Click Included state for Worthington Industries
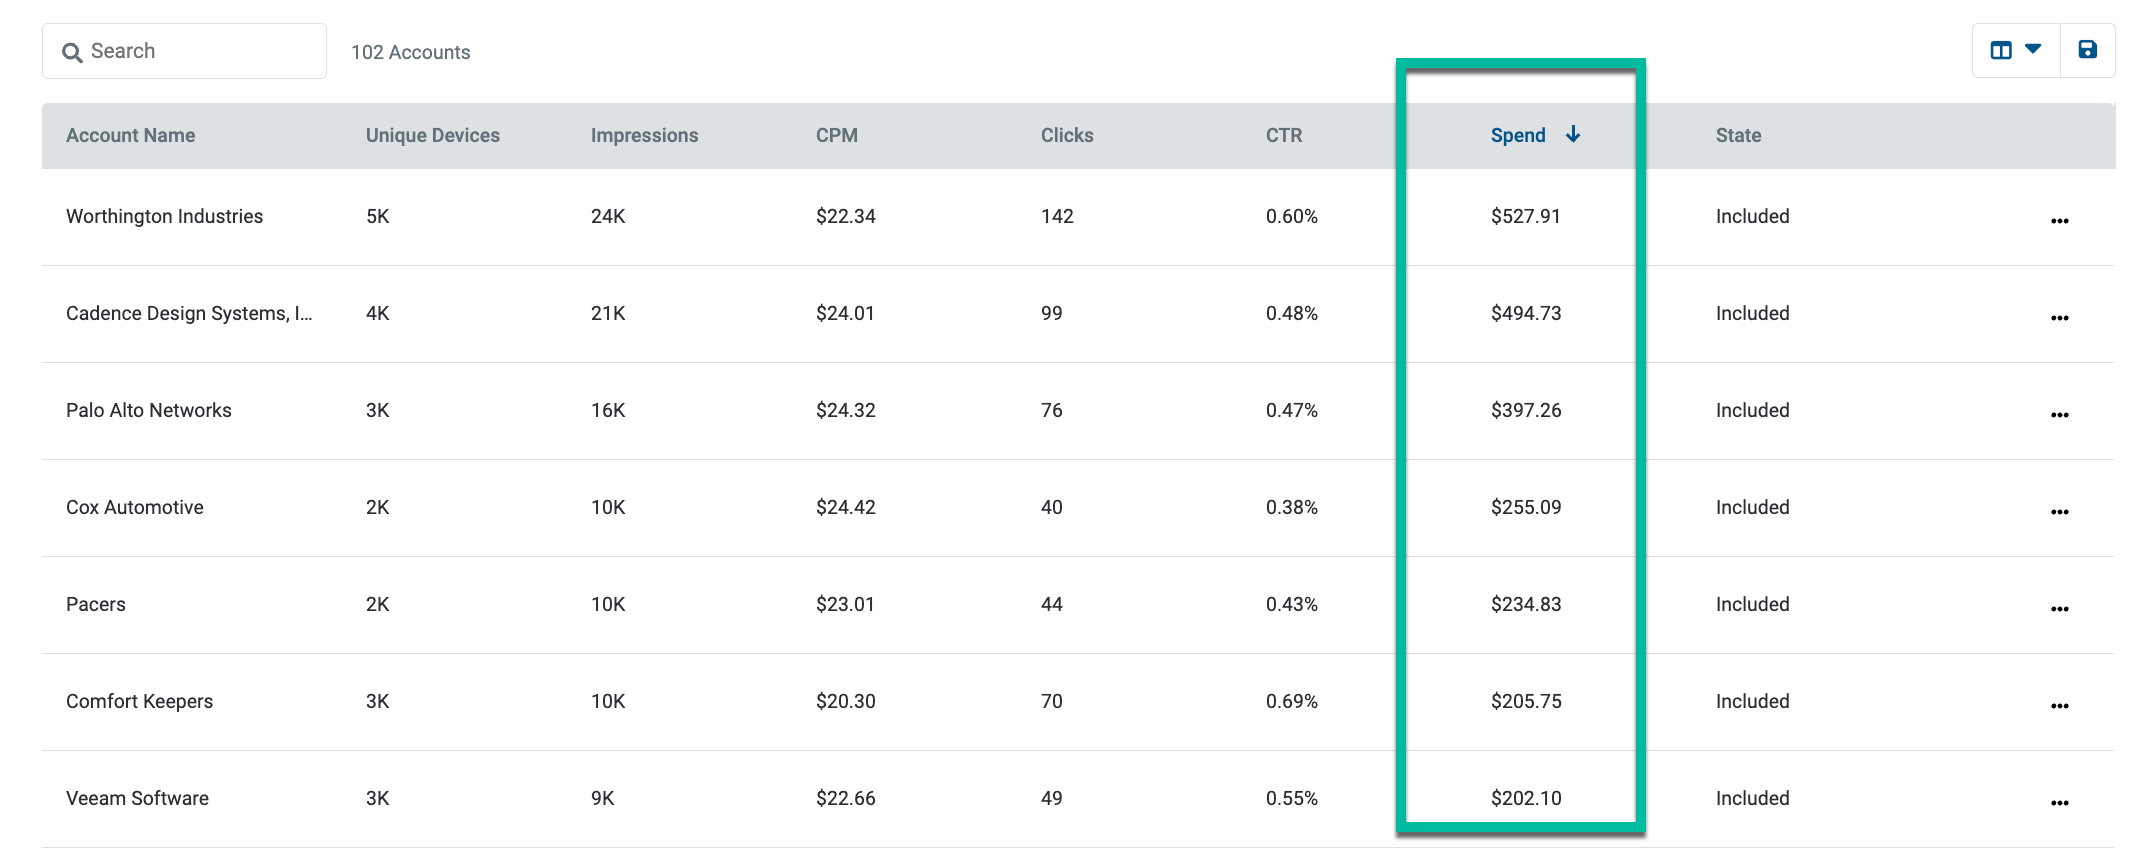The width and height of the screenshot is (2142, 854). coord(1752,216)
